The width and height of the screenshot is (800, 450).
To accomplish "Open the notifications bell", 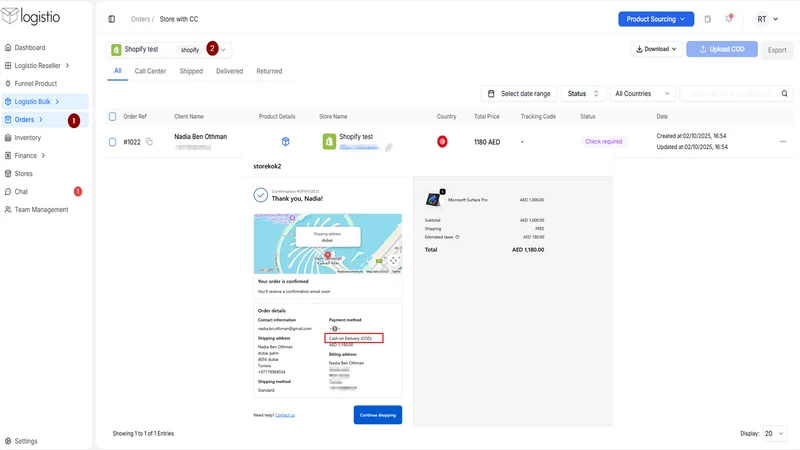I will coord(729,18).
